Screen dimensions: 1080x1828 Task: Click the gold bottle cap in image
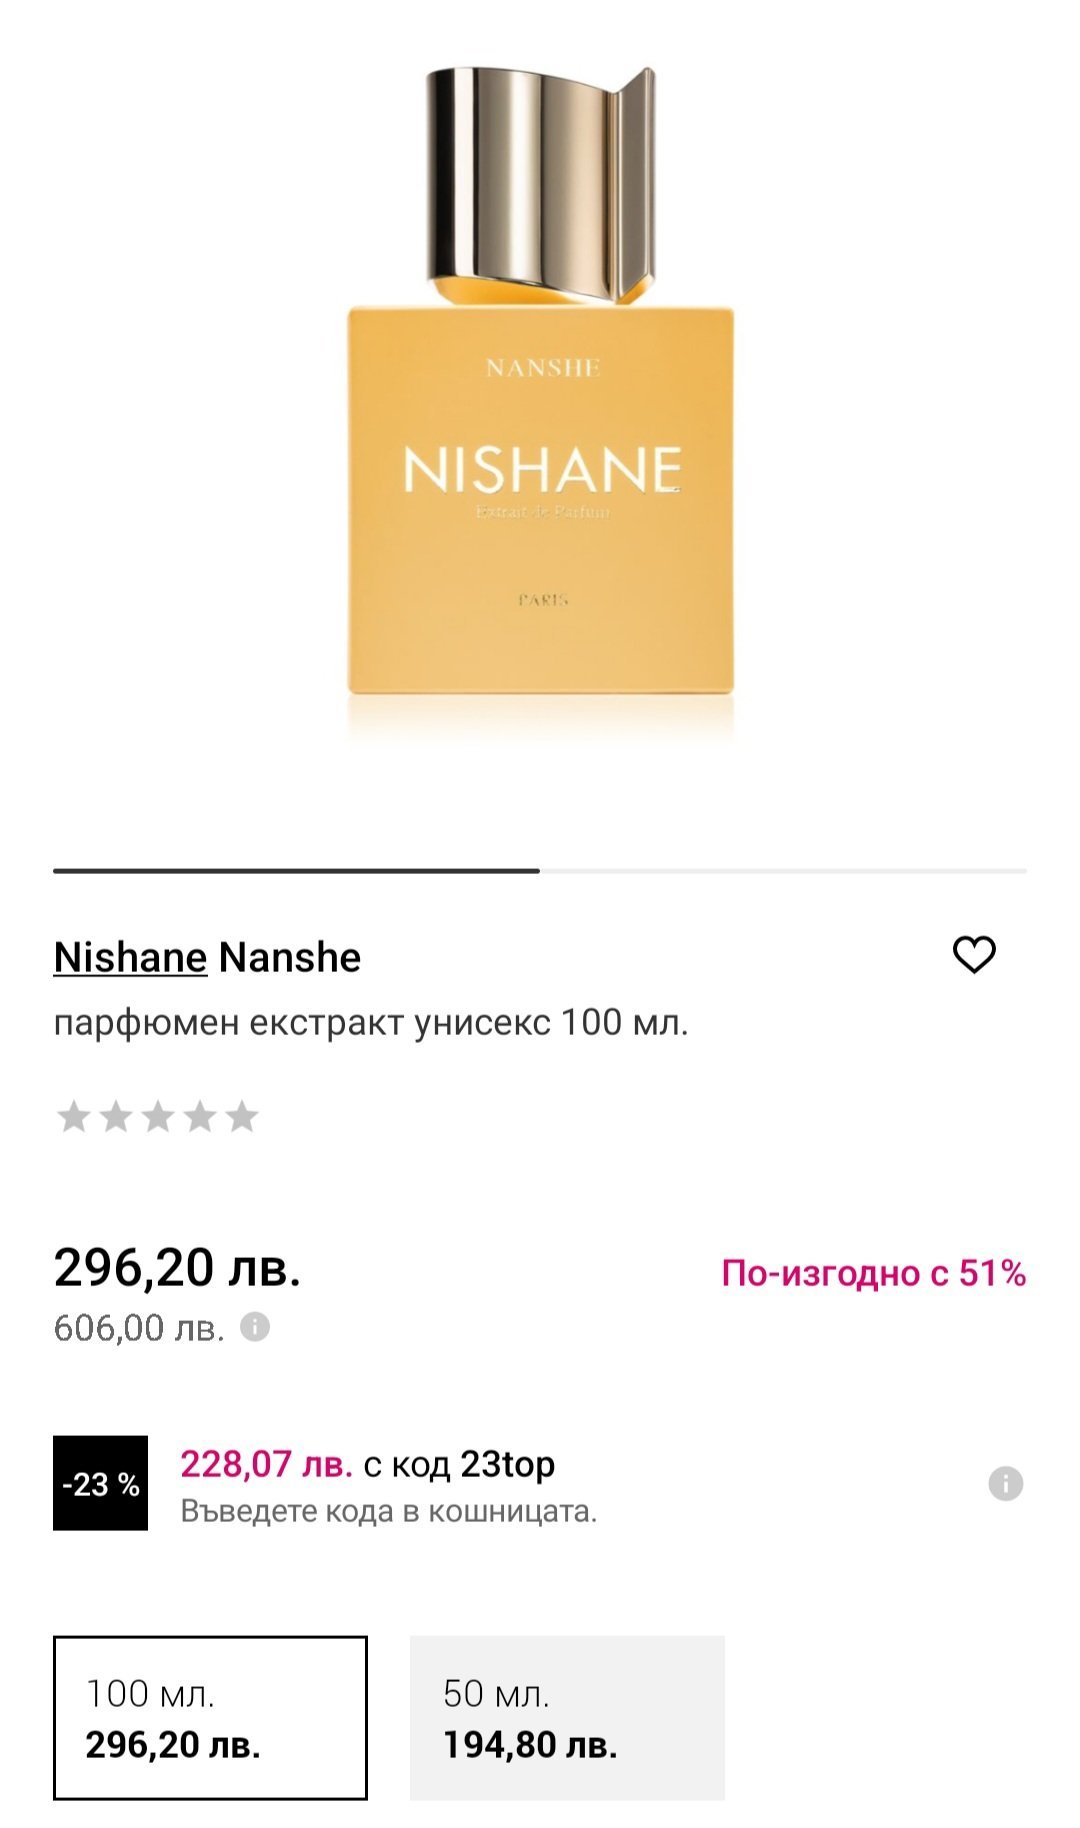tap(540, 180)
